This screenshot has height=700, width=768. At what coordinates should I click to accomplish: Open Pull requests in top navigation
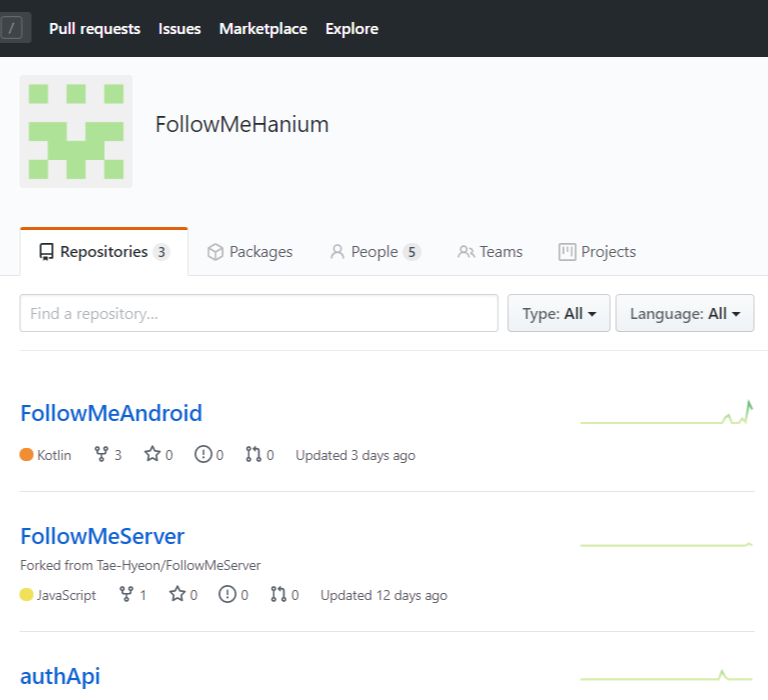[x=95, y=29]
